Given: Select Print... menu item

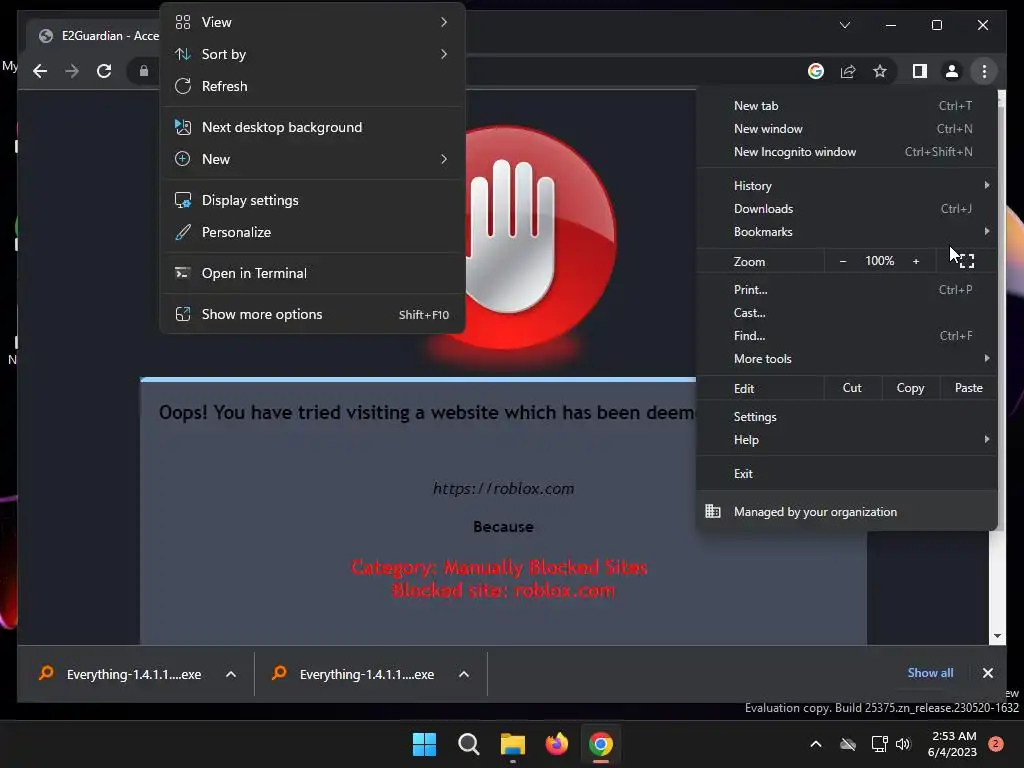Looking at the screenshot, I should (846, 289).
